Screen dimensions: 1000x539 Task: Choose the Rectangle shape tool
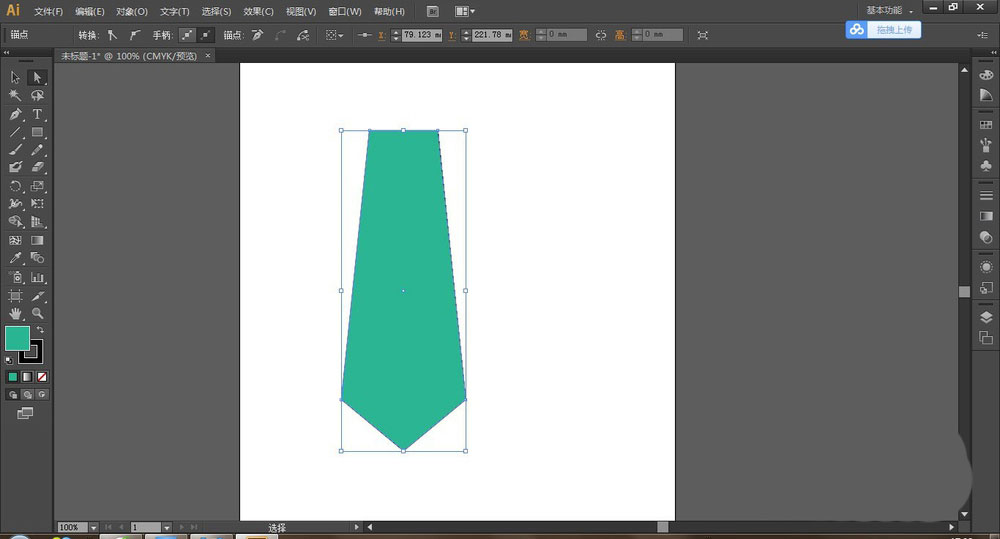point(37,132)
